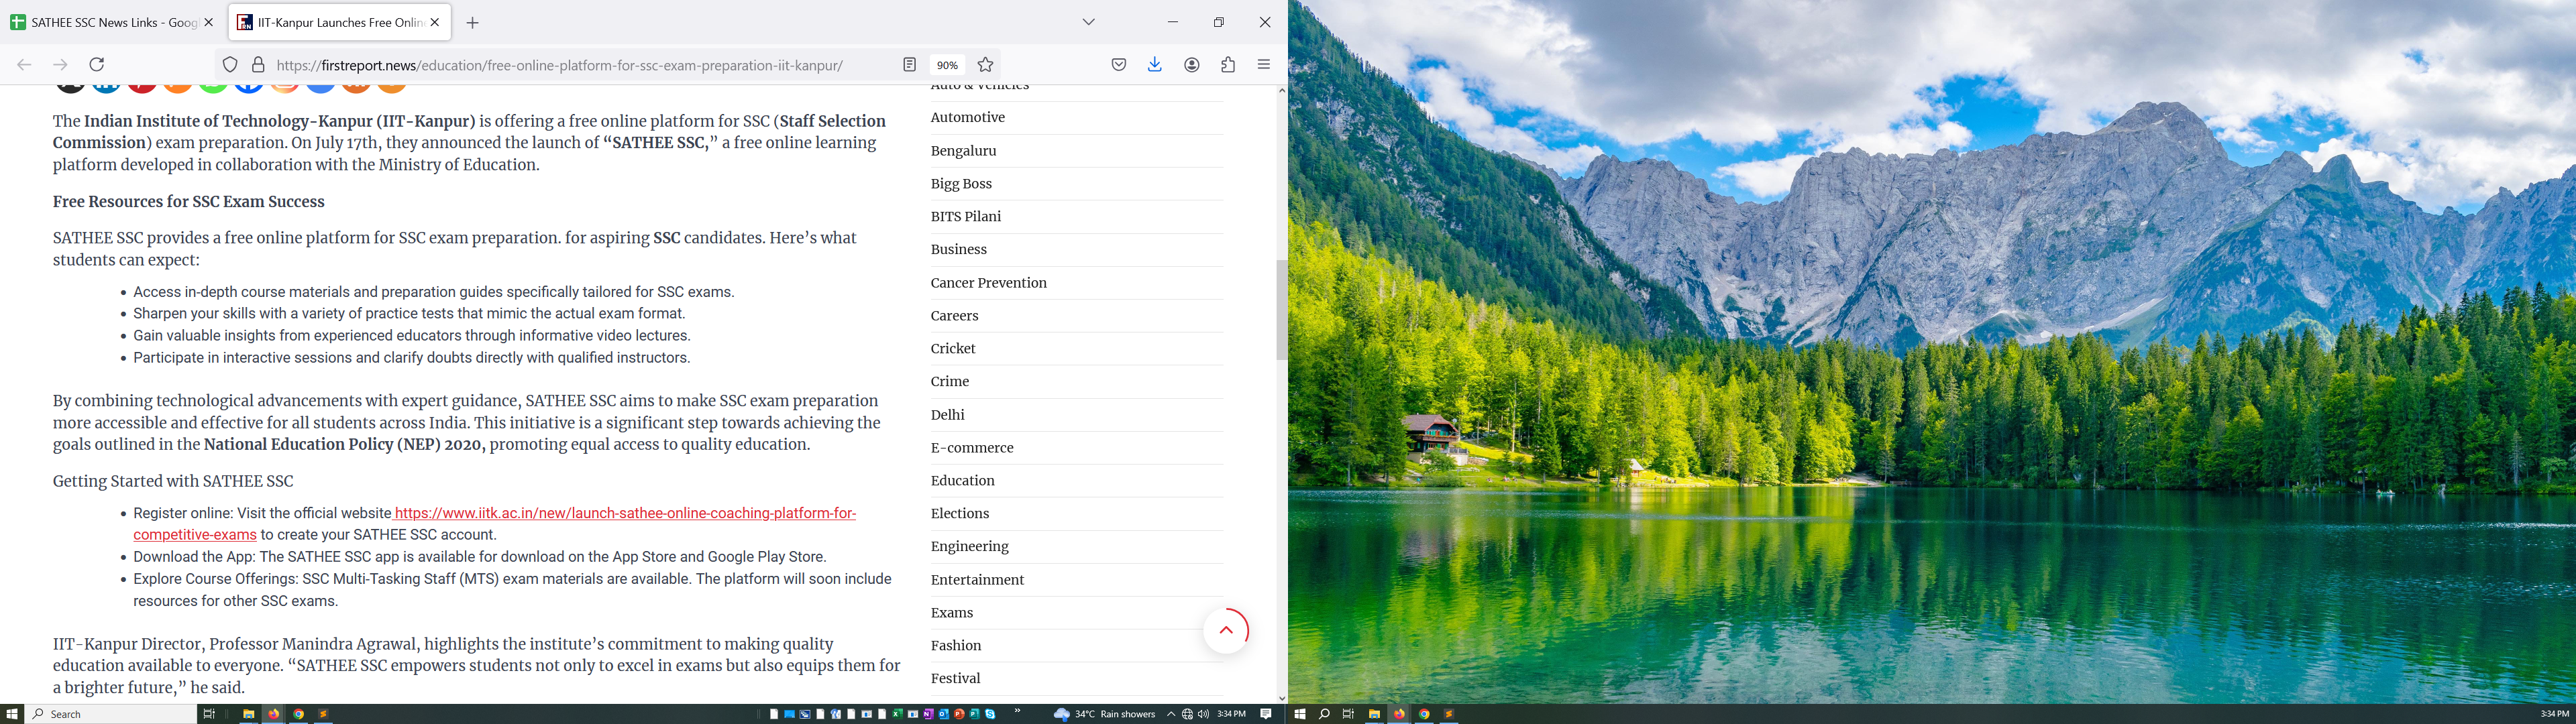Go forward using the forward arrow

point(60,65)
